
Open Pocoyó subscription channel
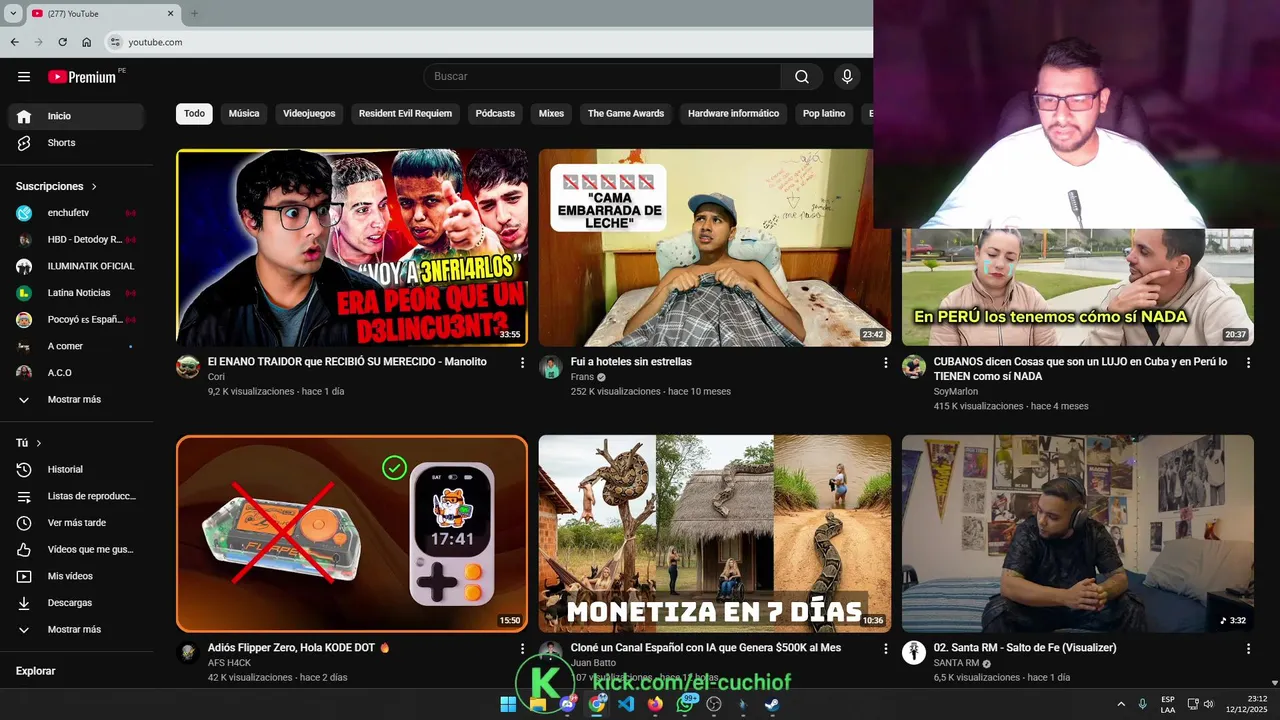coord(76,320)
